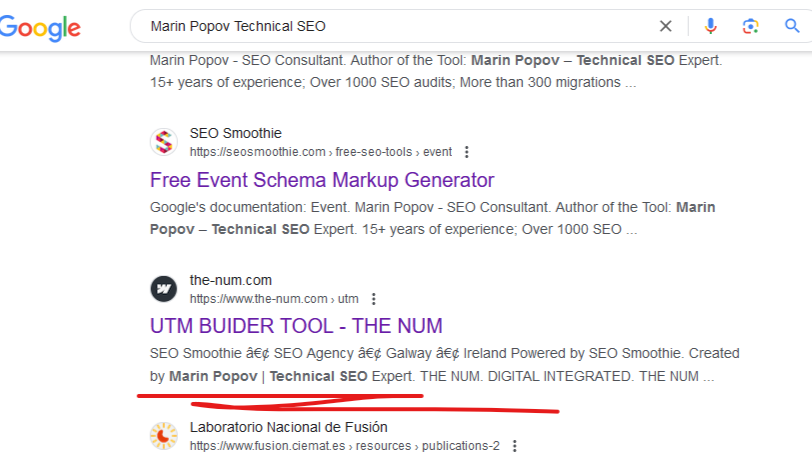Open more options for fusion.ciemat.es result
Viewport: 812px width, 457px height.
pyautogui.click(x=514, y=446)
